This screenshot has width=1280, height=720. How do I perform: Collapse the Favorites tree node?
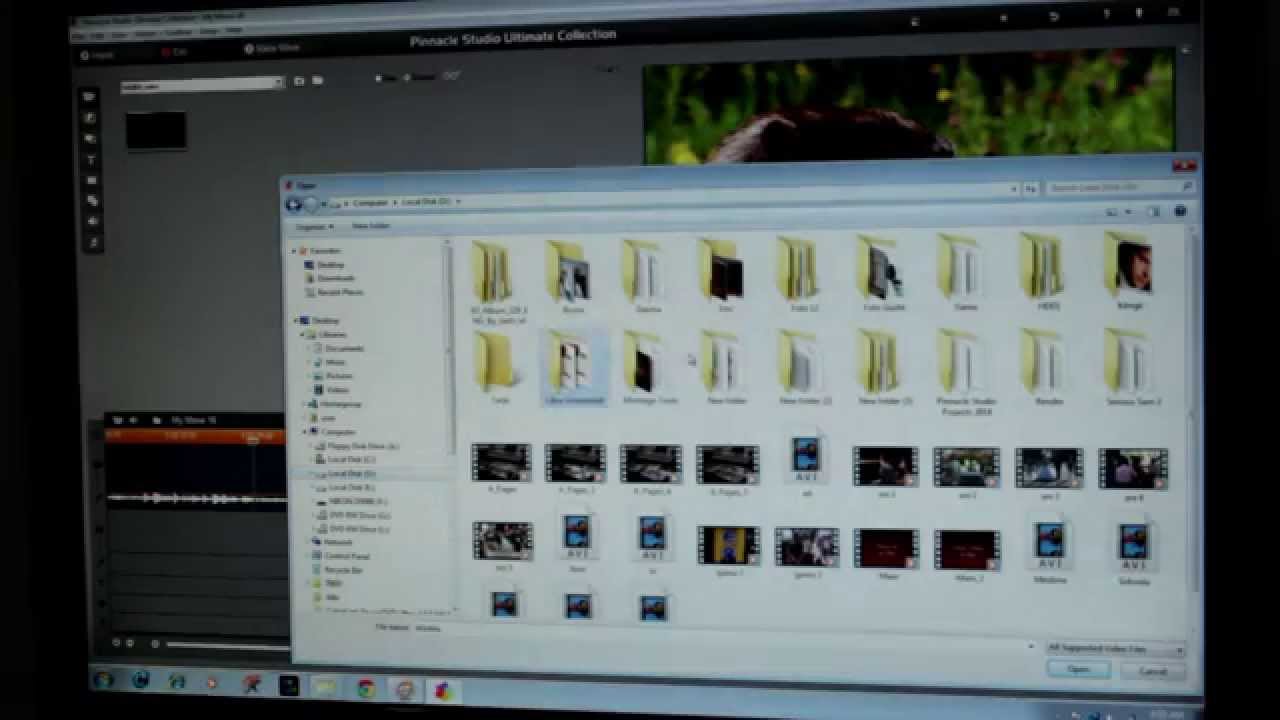pyautogui.click(x=294, y=251)
